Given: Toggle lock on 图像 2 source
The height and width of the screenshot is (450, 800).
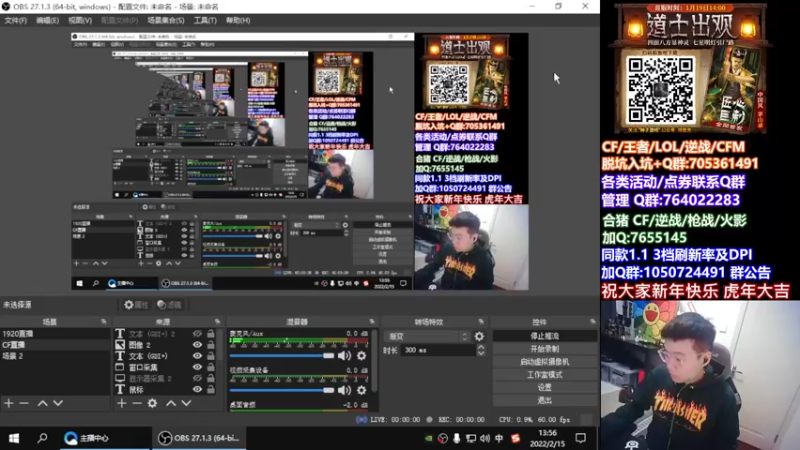Looking at the screenshot, I should [211, 344].
